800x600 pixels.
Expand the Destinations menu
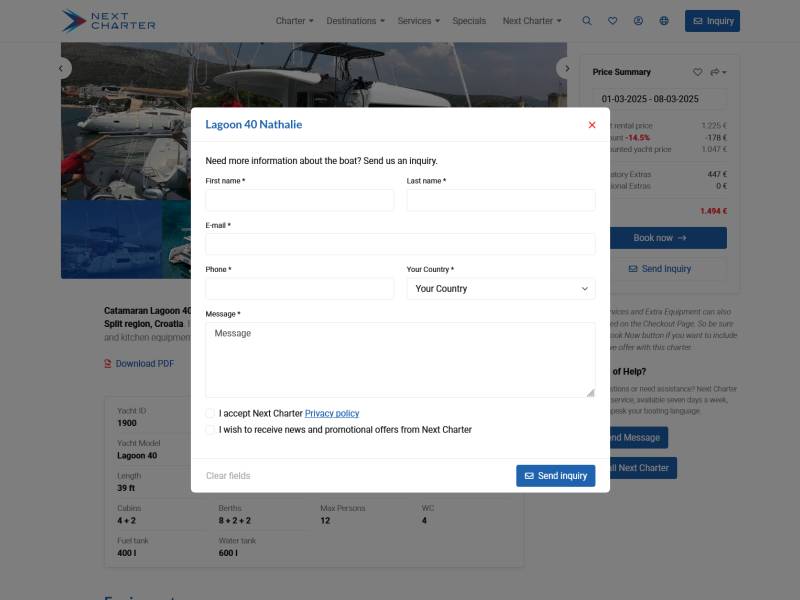pos(356,21)
